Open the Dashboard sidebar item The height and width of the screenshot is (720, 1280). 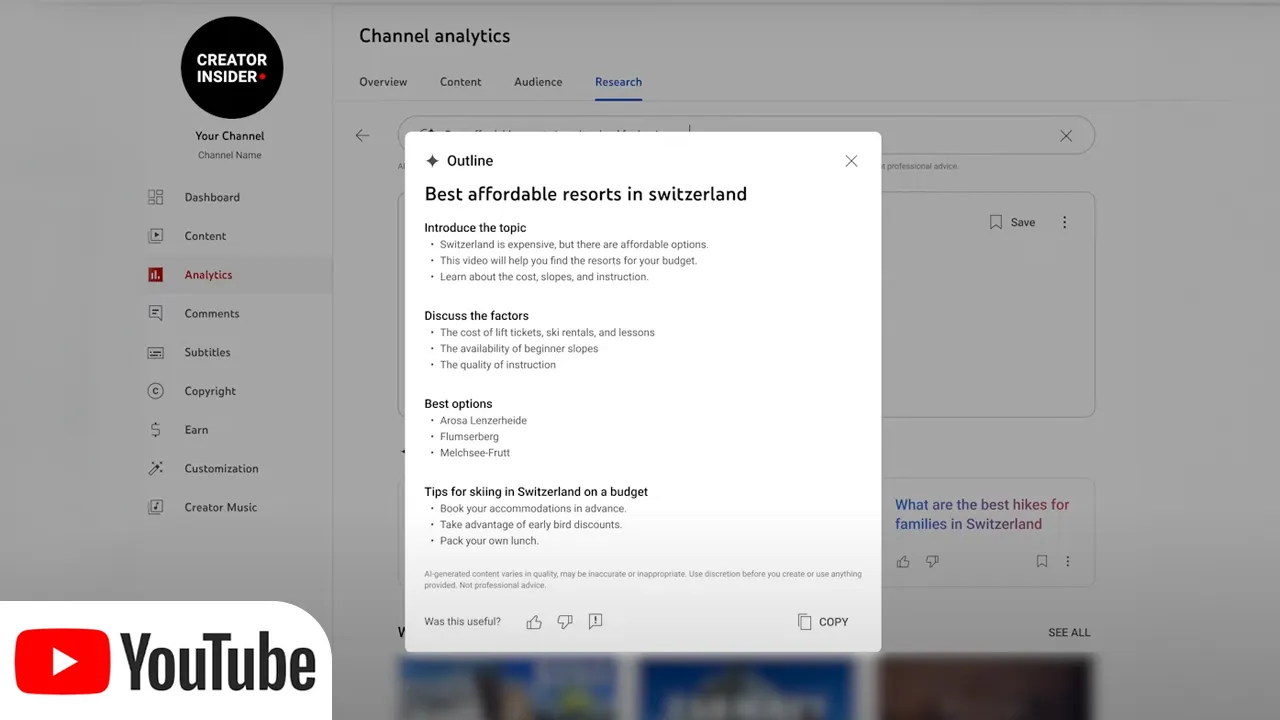[212, 198]
